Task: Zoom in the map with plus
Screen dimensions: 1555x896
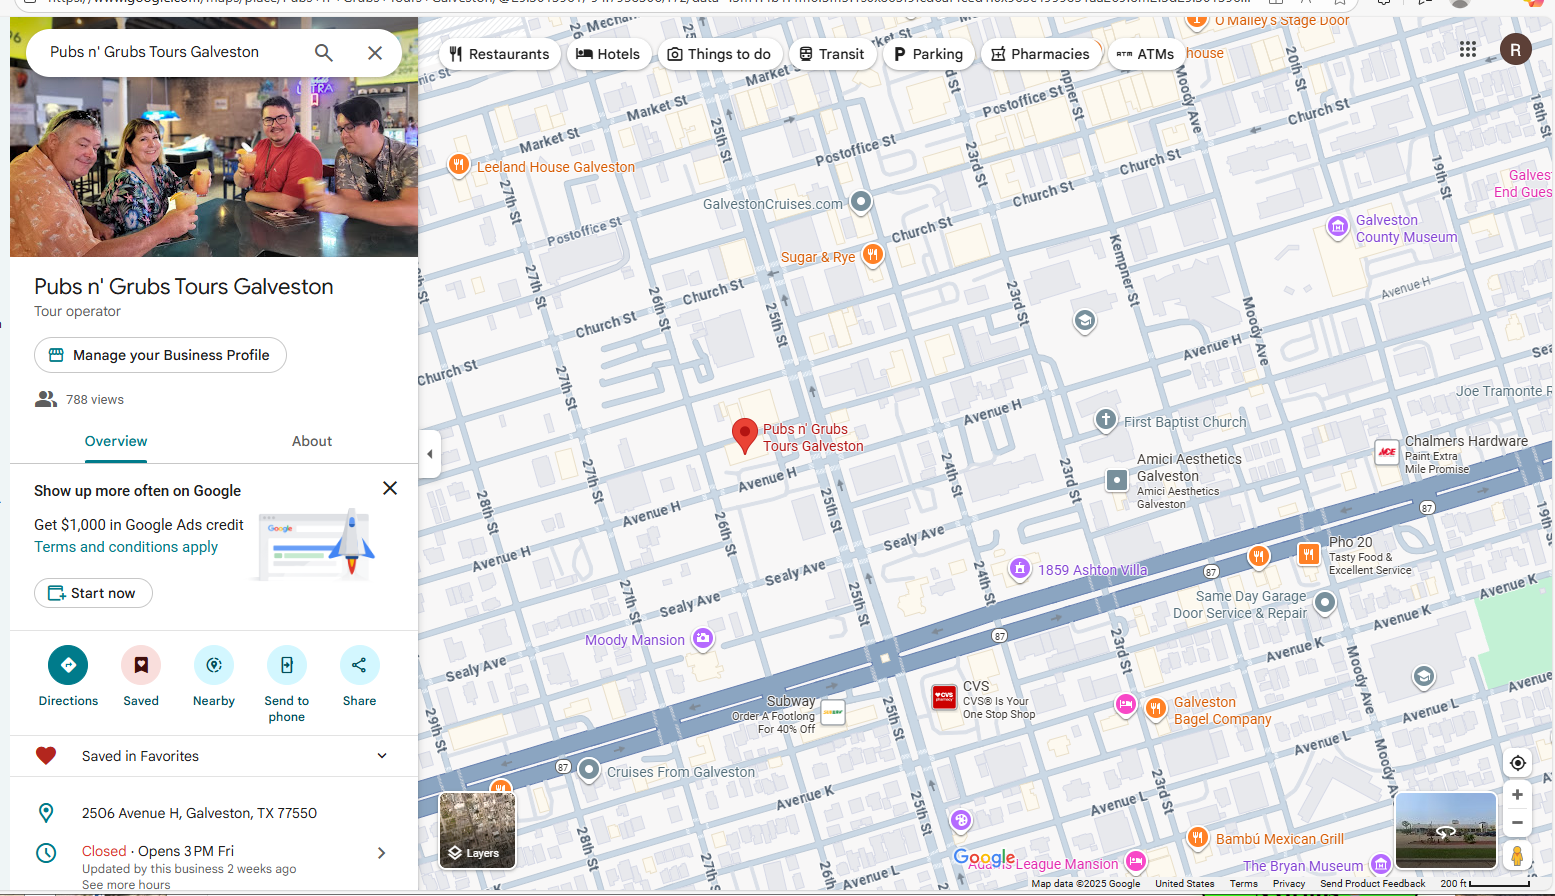Action: [1517, 795]
